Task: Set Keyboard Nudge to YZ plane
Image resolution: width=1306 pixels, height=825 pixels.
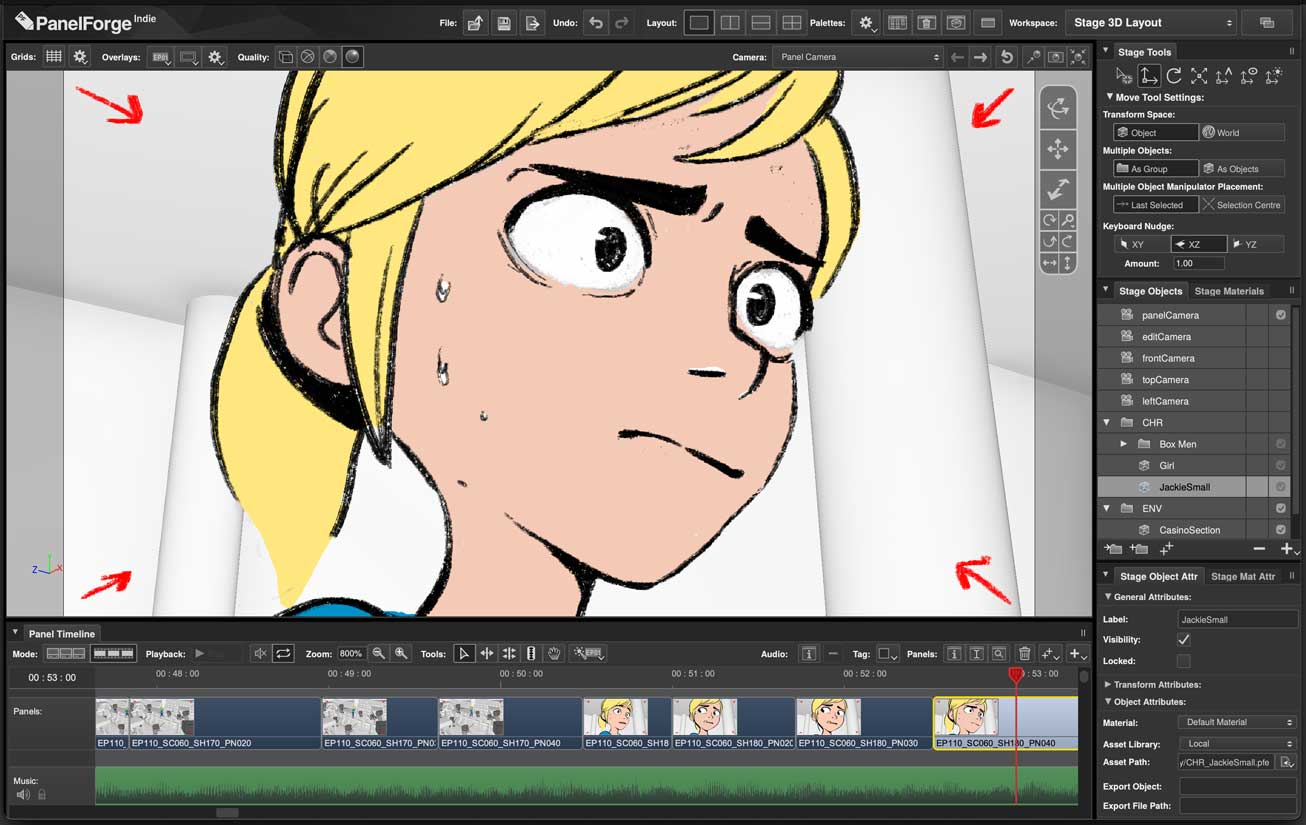Action: 1256,244
